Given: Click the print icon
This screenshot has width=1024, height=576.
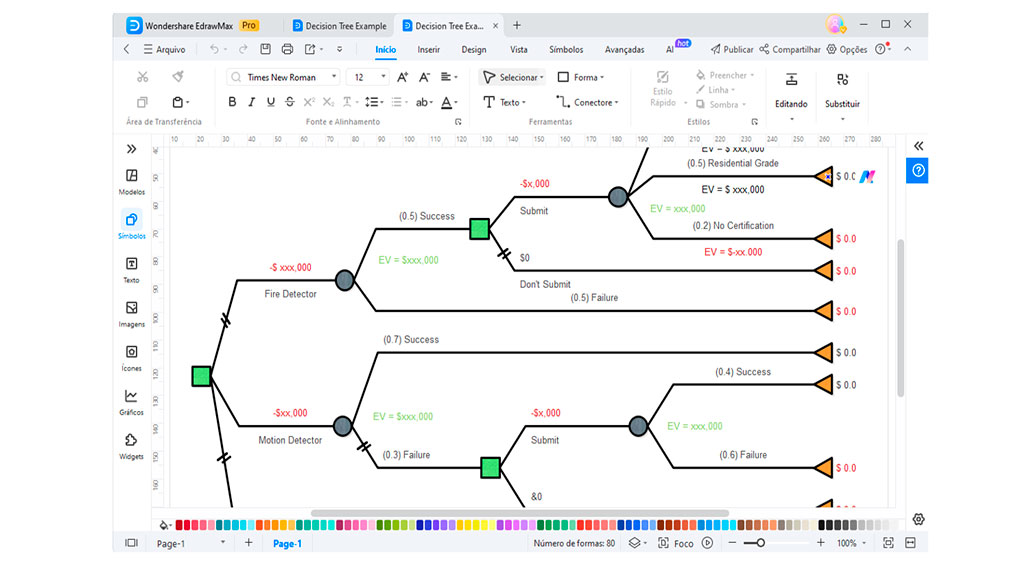Looking at the screenshot, I should [x=287, y=49].
